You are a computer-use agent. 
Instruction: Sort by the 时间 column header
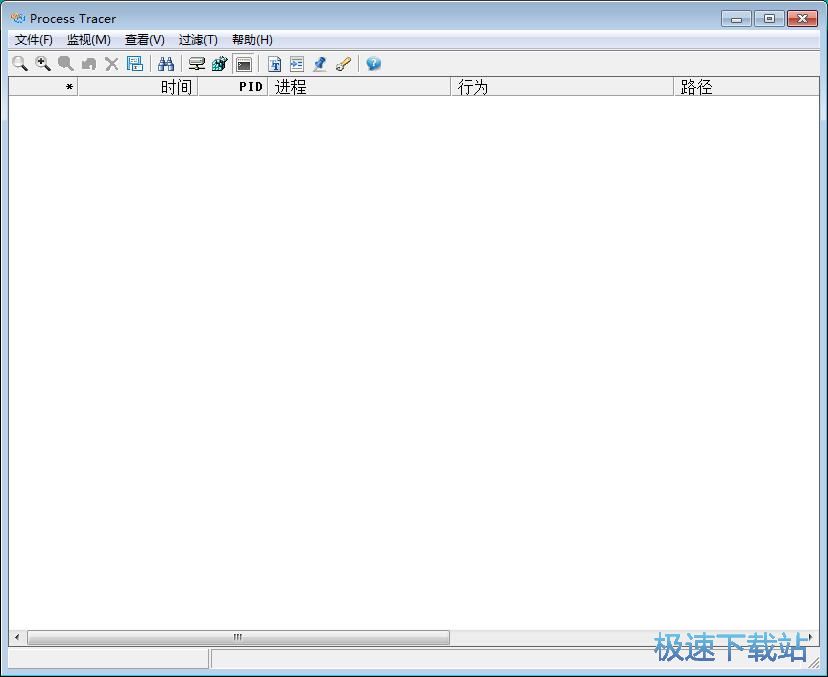point(138,87)
